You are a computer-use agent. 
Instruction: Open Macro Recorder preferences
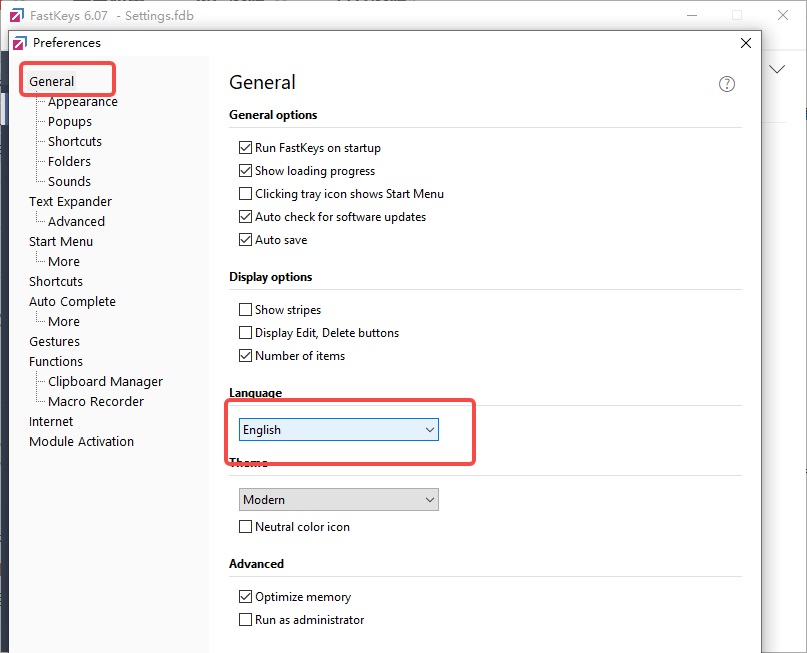tap(96, 402)
